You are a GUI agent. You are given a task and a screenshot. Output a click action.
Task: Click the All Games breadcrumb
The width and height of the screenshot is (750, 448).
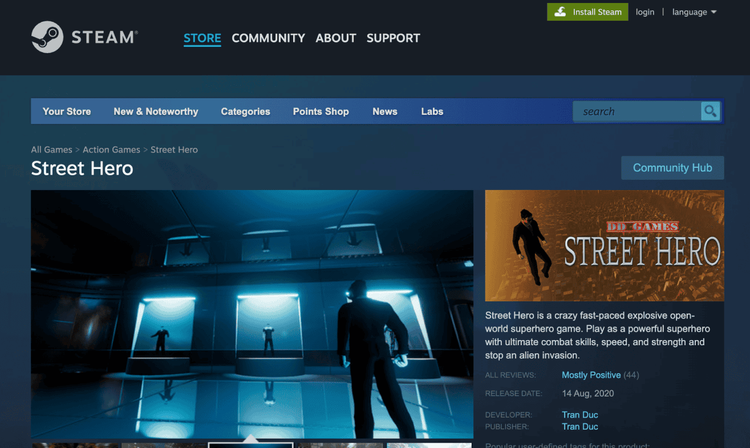pyautogui.click(x=52, y=150)
